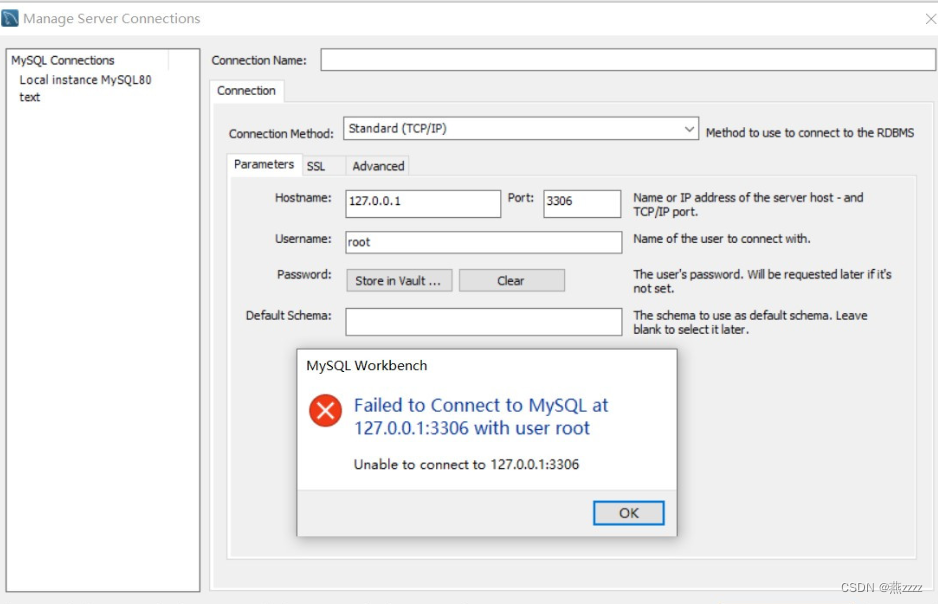Screen dimensions: 938x604
Task: Dismiss the error by clicking OK
Action: pos(628,512)
